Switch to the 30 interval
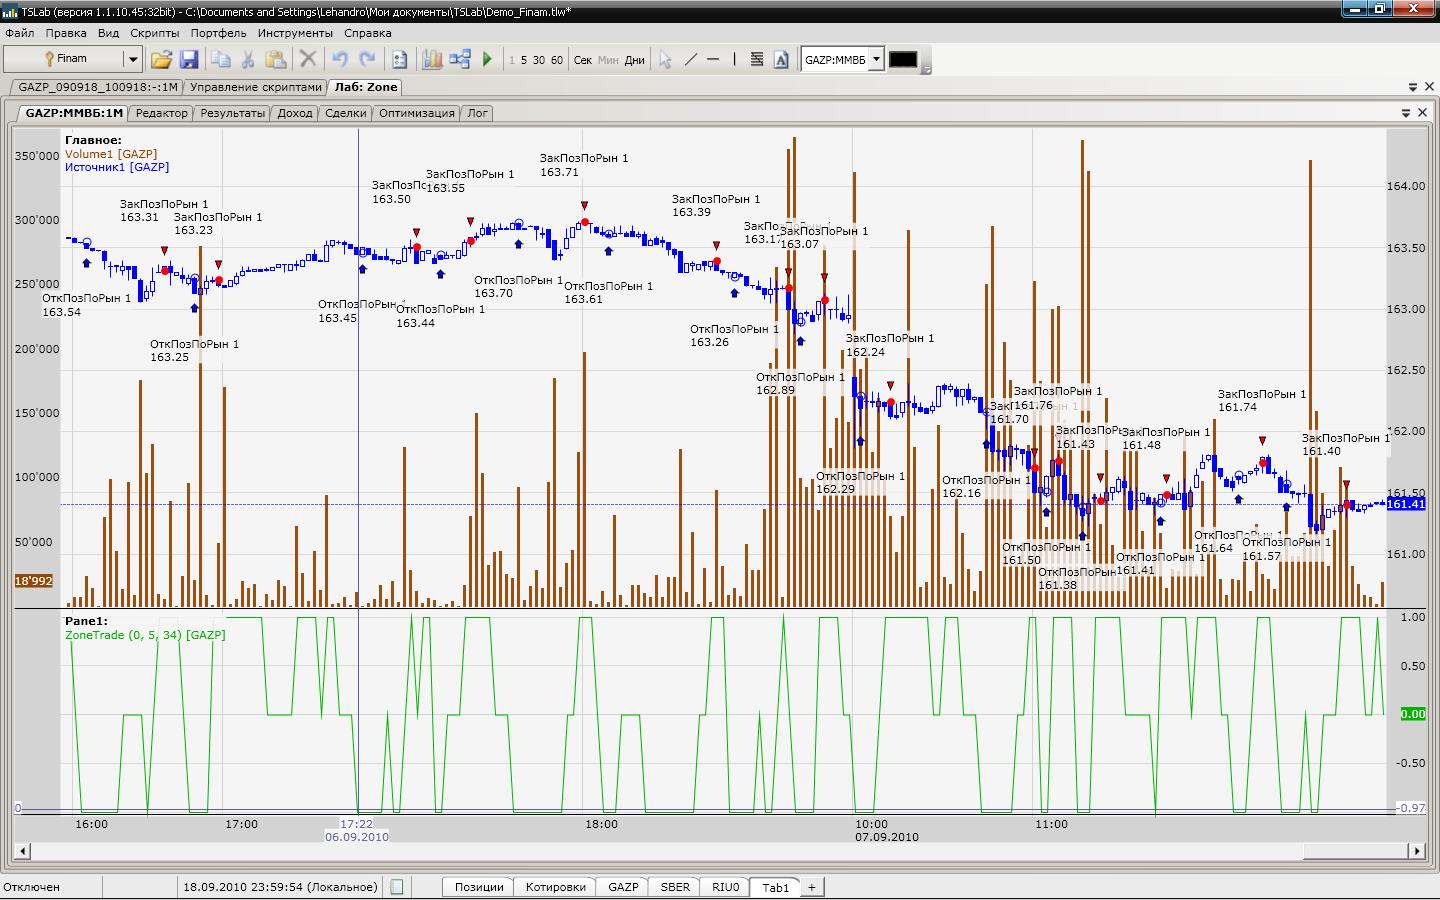This screenshot has height=900, width=1440. click(539, 60)
